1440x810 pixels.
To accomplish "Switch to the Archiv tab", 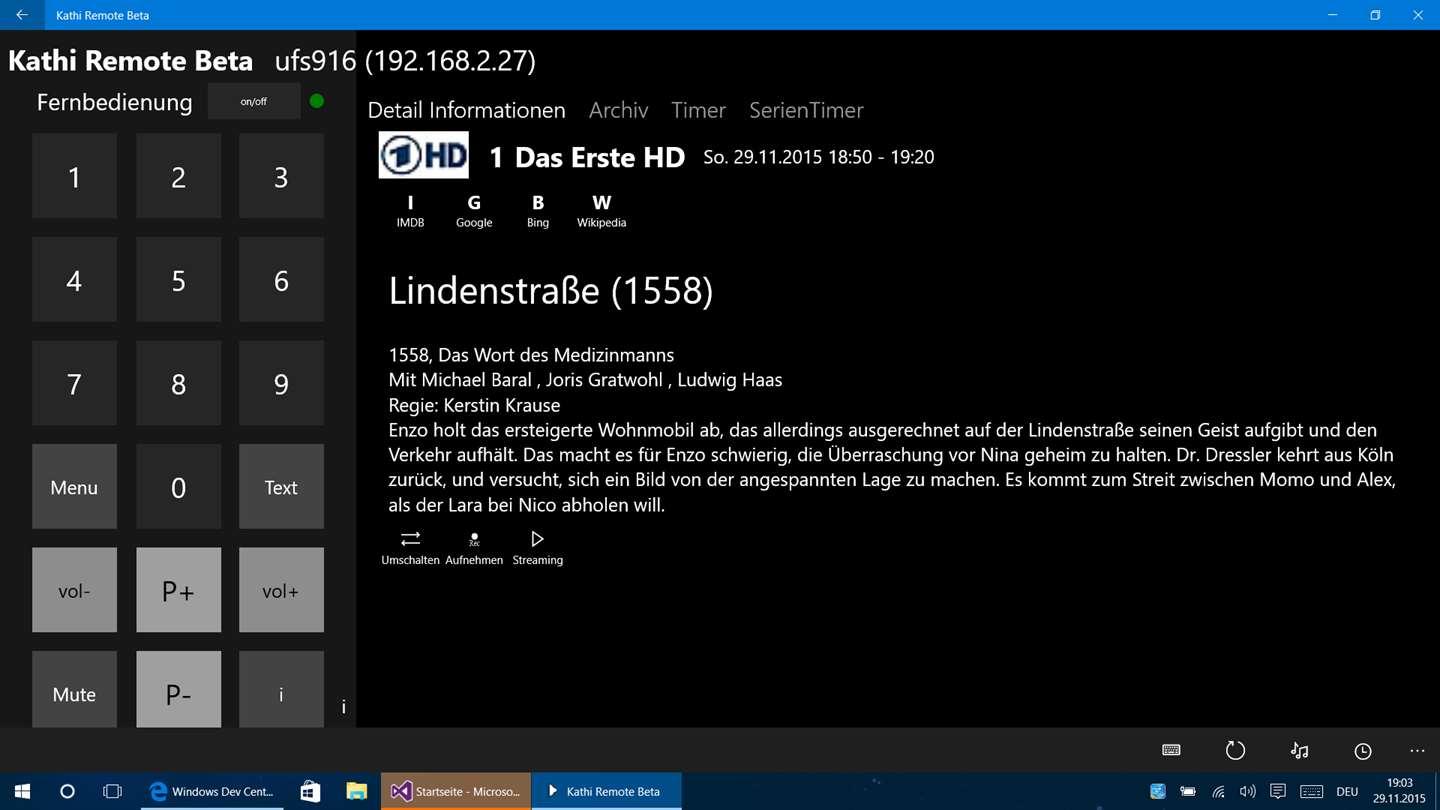I will (x=618, y=110).
